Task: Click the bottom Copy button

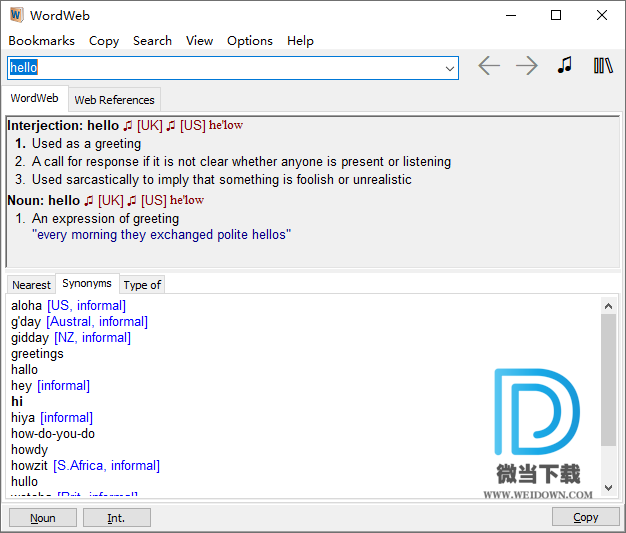Action: tap(586, 517)
